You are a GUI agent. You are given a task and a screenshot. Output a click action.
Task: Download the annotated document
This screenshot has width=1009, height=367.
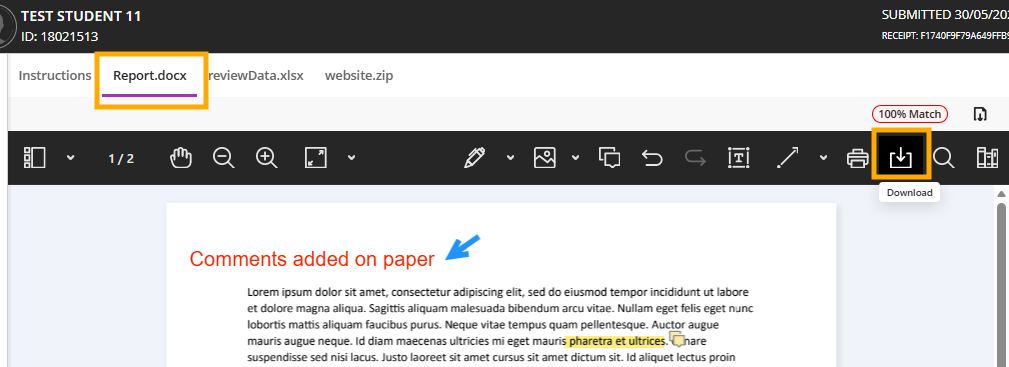(901, 158)
